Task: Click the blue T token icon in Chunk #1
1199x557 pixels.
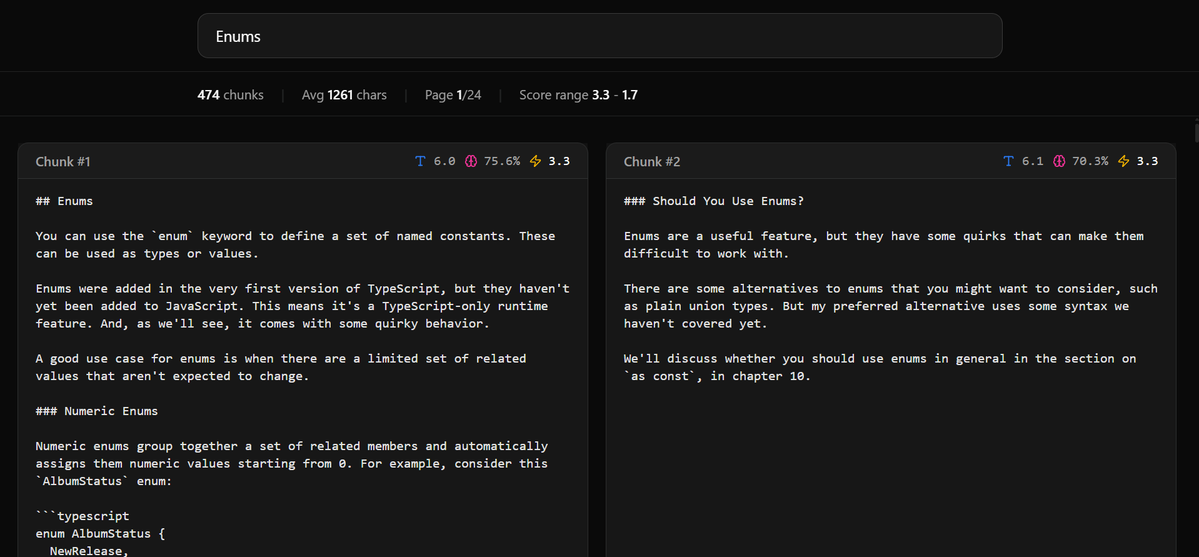Action: pos(420,161)
